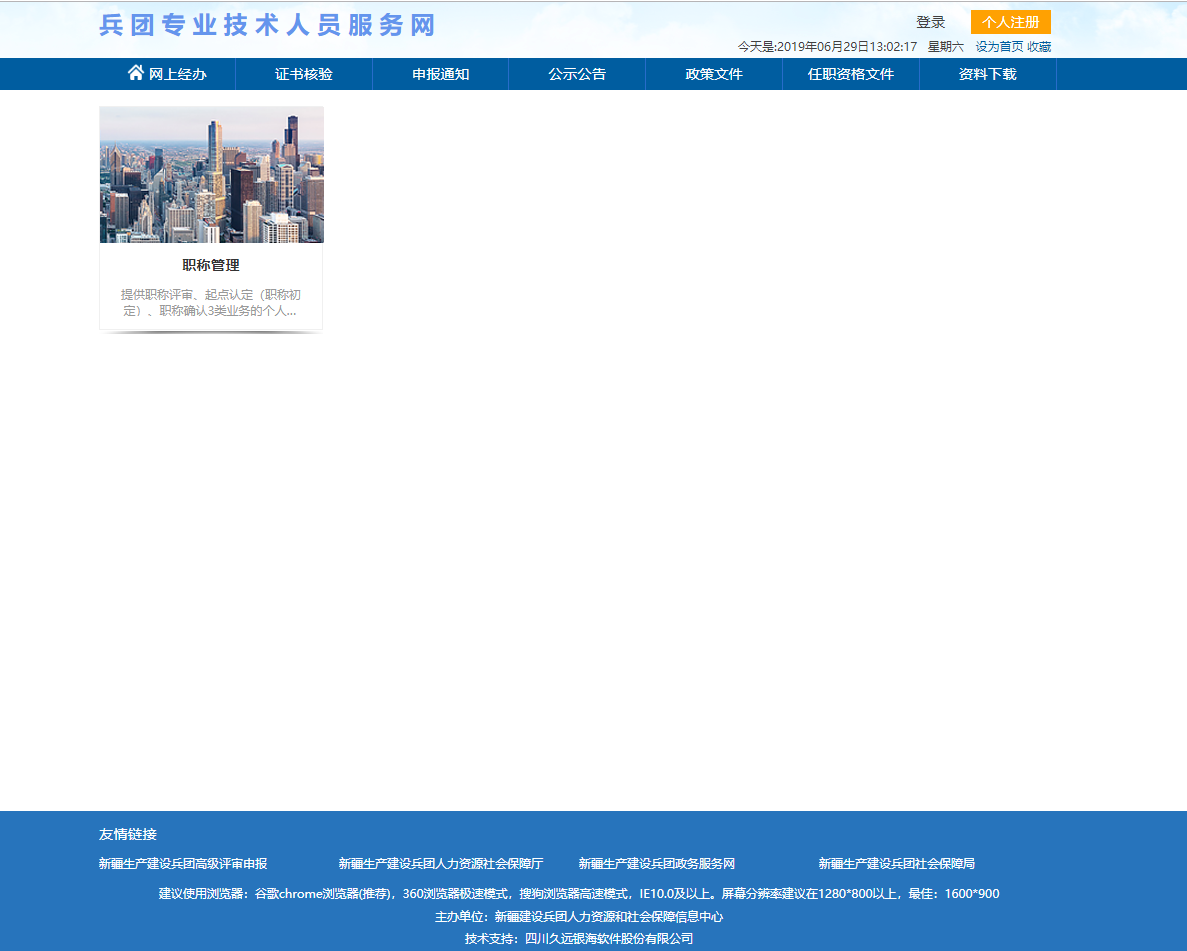Open the 政策文件 page

point(714,74)
